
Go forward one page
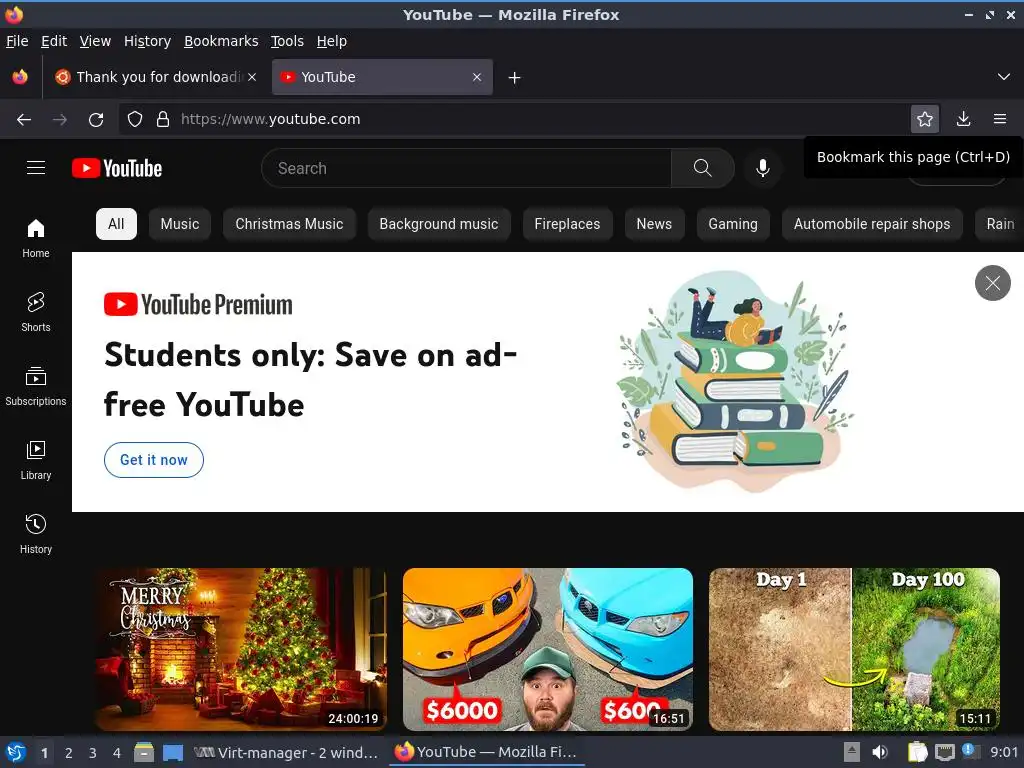(x=59, y=120)
